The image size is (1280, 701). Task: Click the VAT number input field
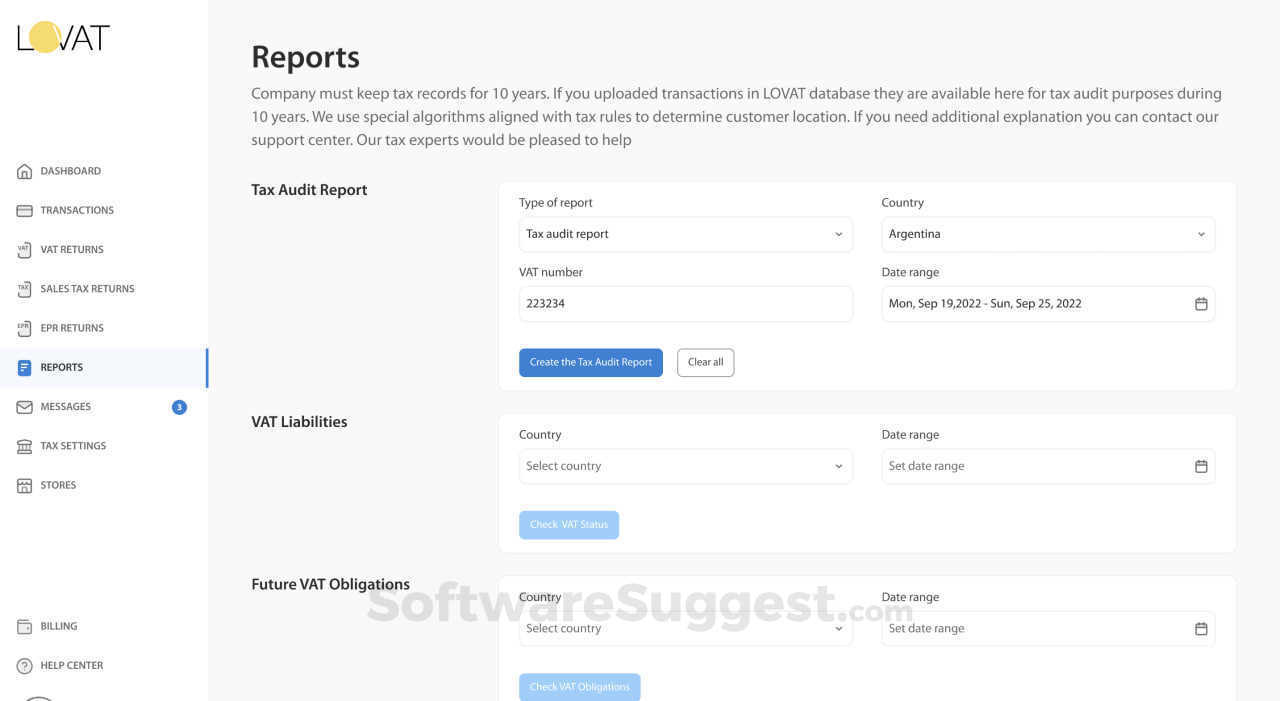tap(685, 304)
